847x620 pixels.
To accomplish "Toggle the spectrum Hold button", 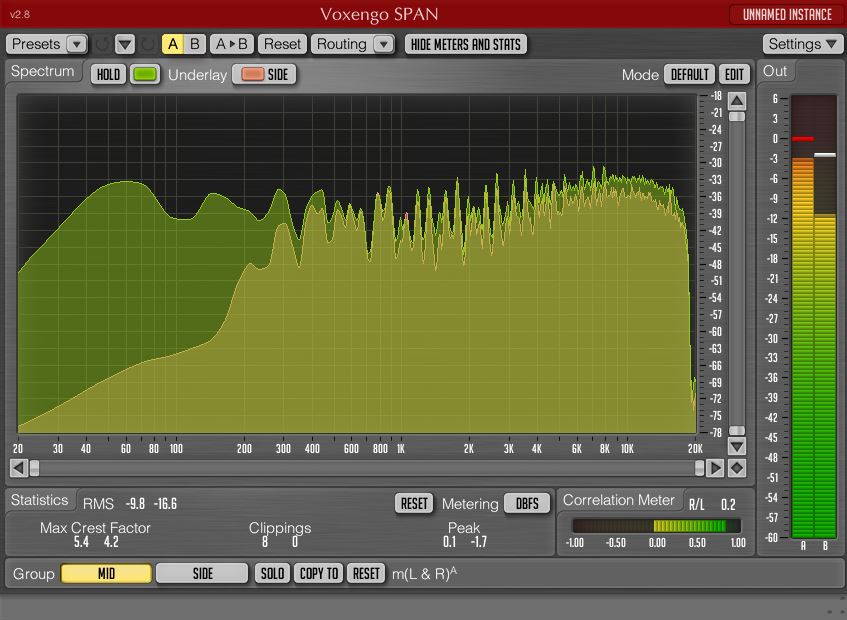I will coord(109,75).
